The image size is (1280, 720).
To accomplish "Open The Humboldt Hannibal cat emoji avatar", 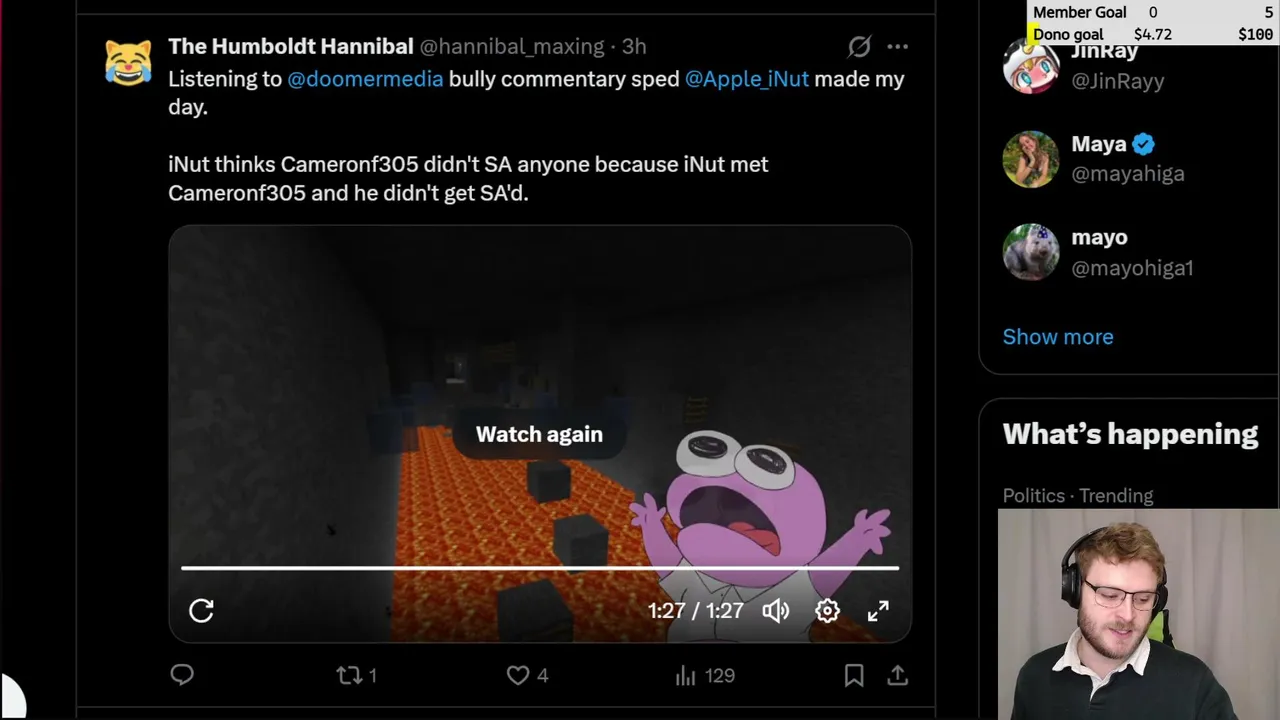I will point(129,63).
